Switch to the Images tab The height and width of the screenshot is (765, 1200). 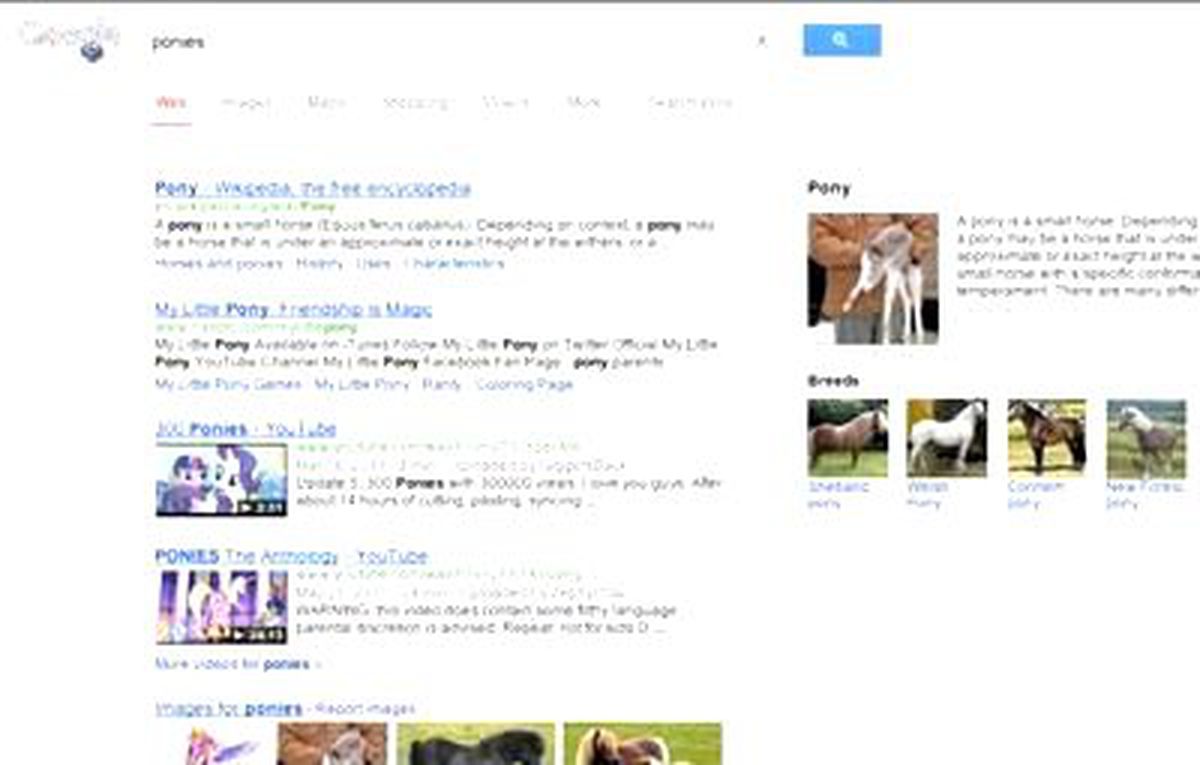[244, 102]
